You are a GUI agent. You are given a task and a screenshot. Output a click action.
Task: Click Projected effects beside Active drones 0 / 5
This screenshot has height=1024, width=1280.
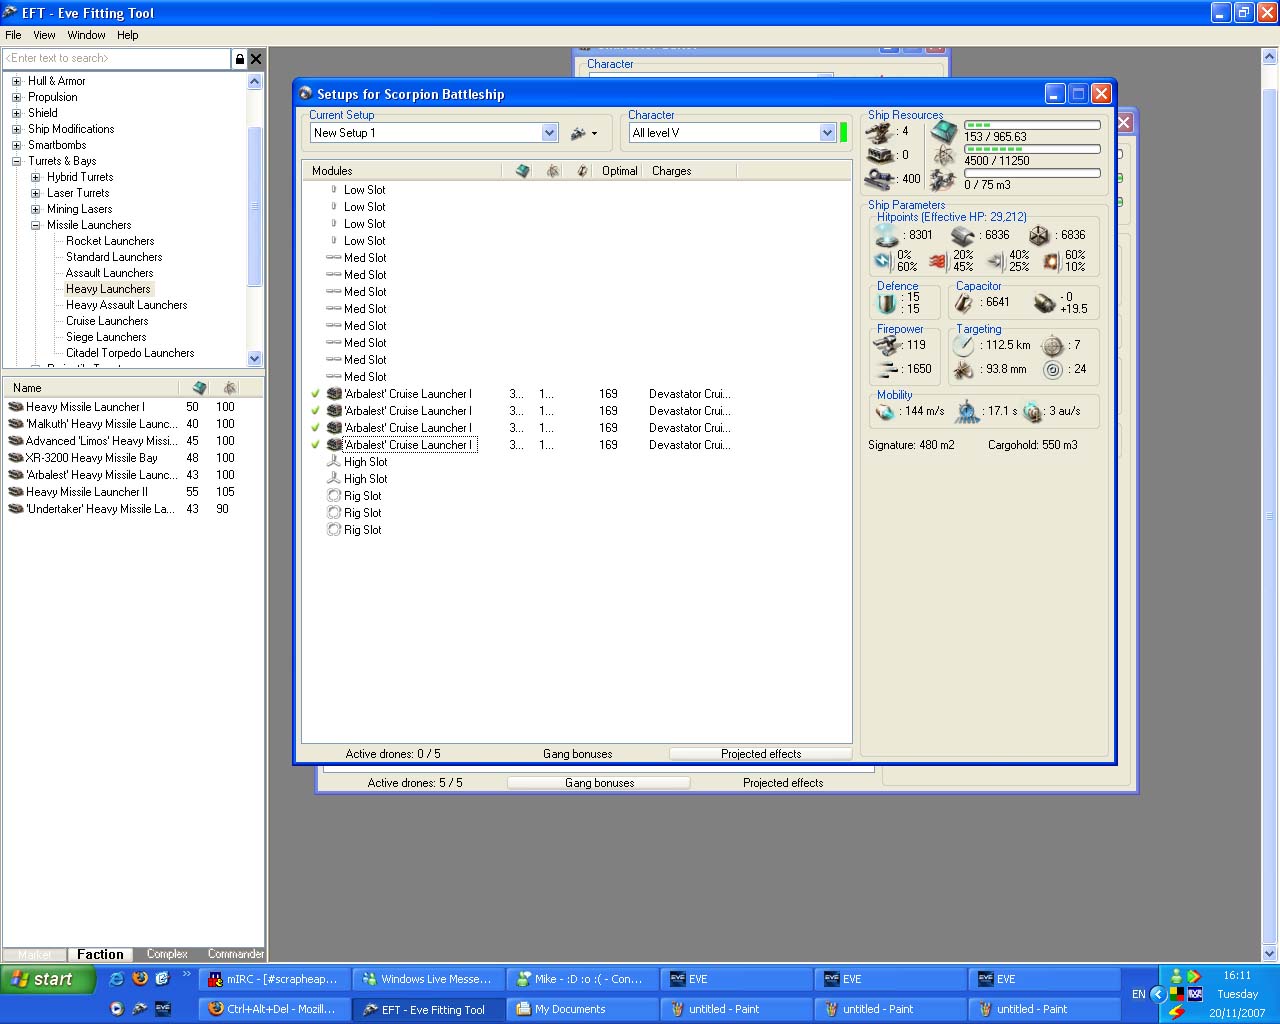(760, 754)
